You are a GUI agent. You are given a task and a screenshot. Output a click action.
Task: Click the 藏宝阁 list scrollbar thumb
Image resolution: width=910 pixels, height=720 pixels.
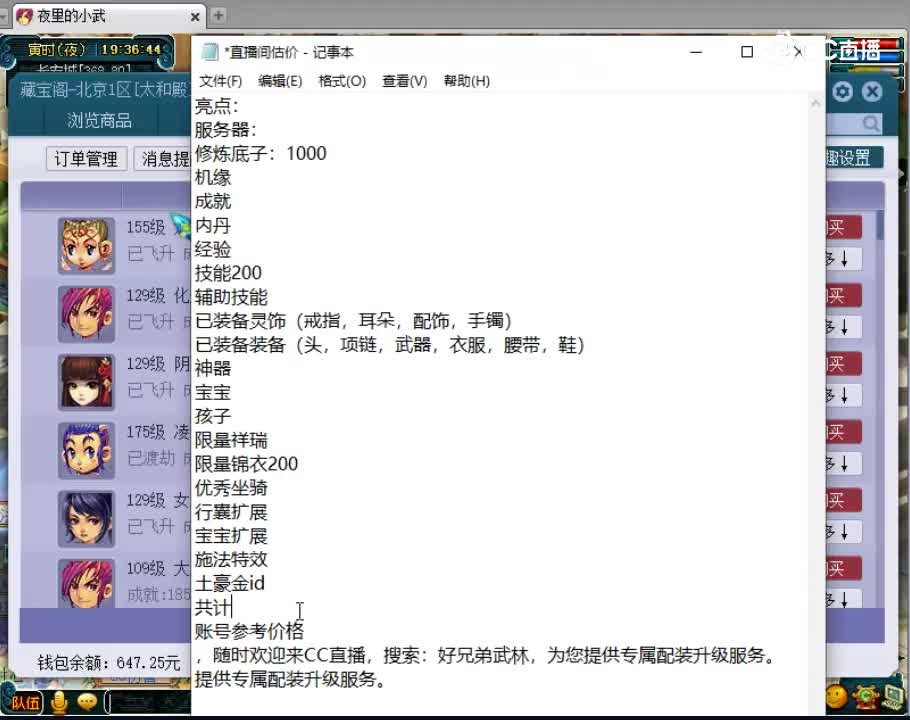tap(880, 226)
